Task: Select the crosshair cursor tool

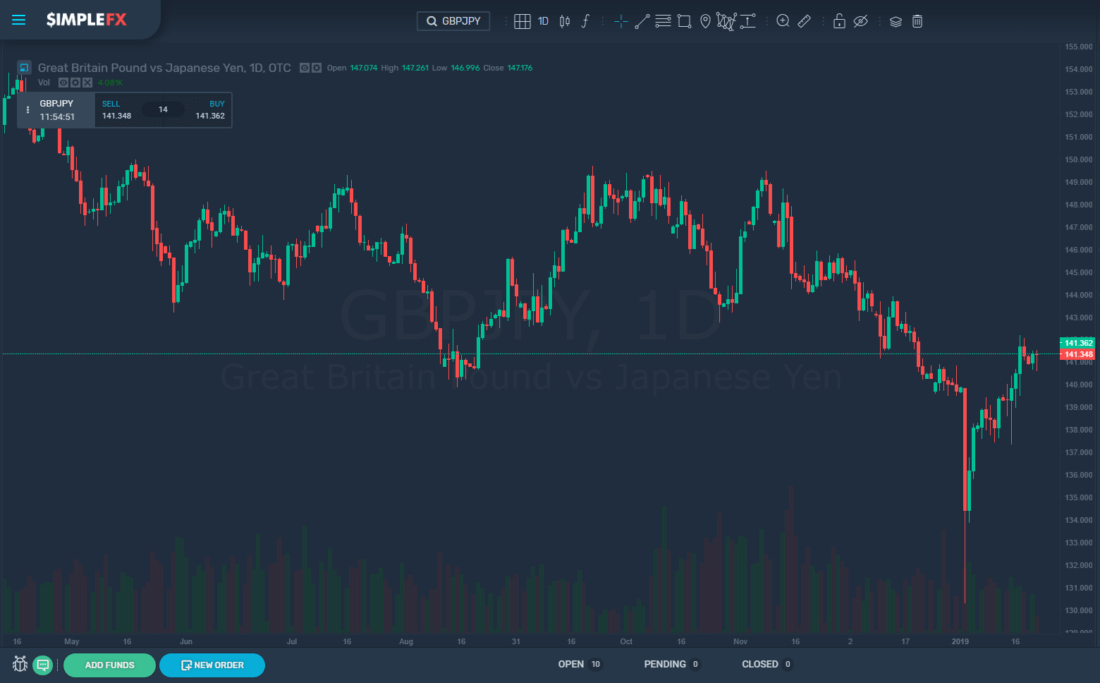Action: [x=620, y=20]
